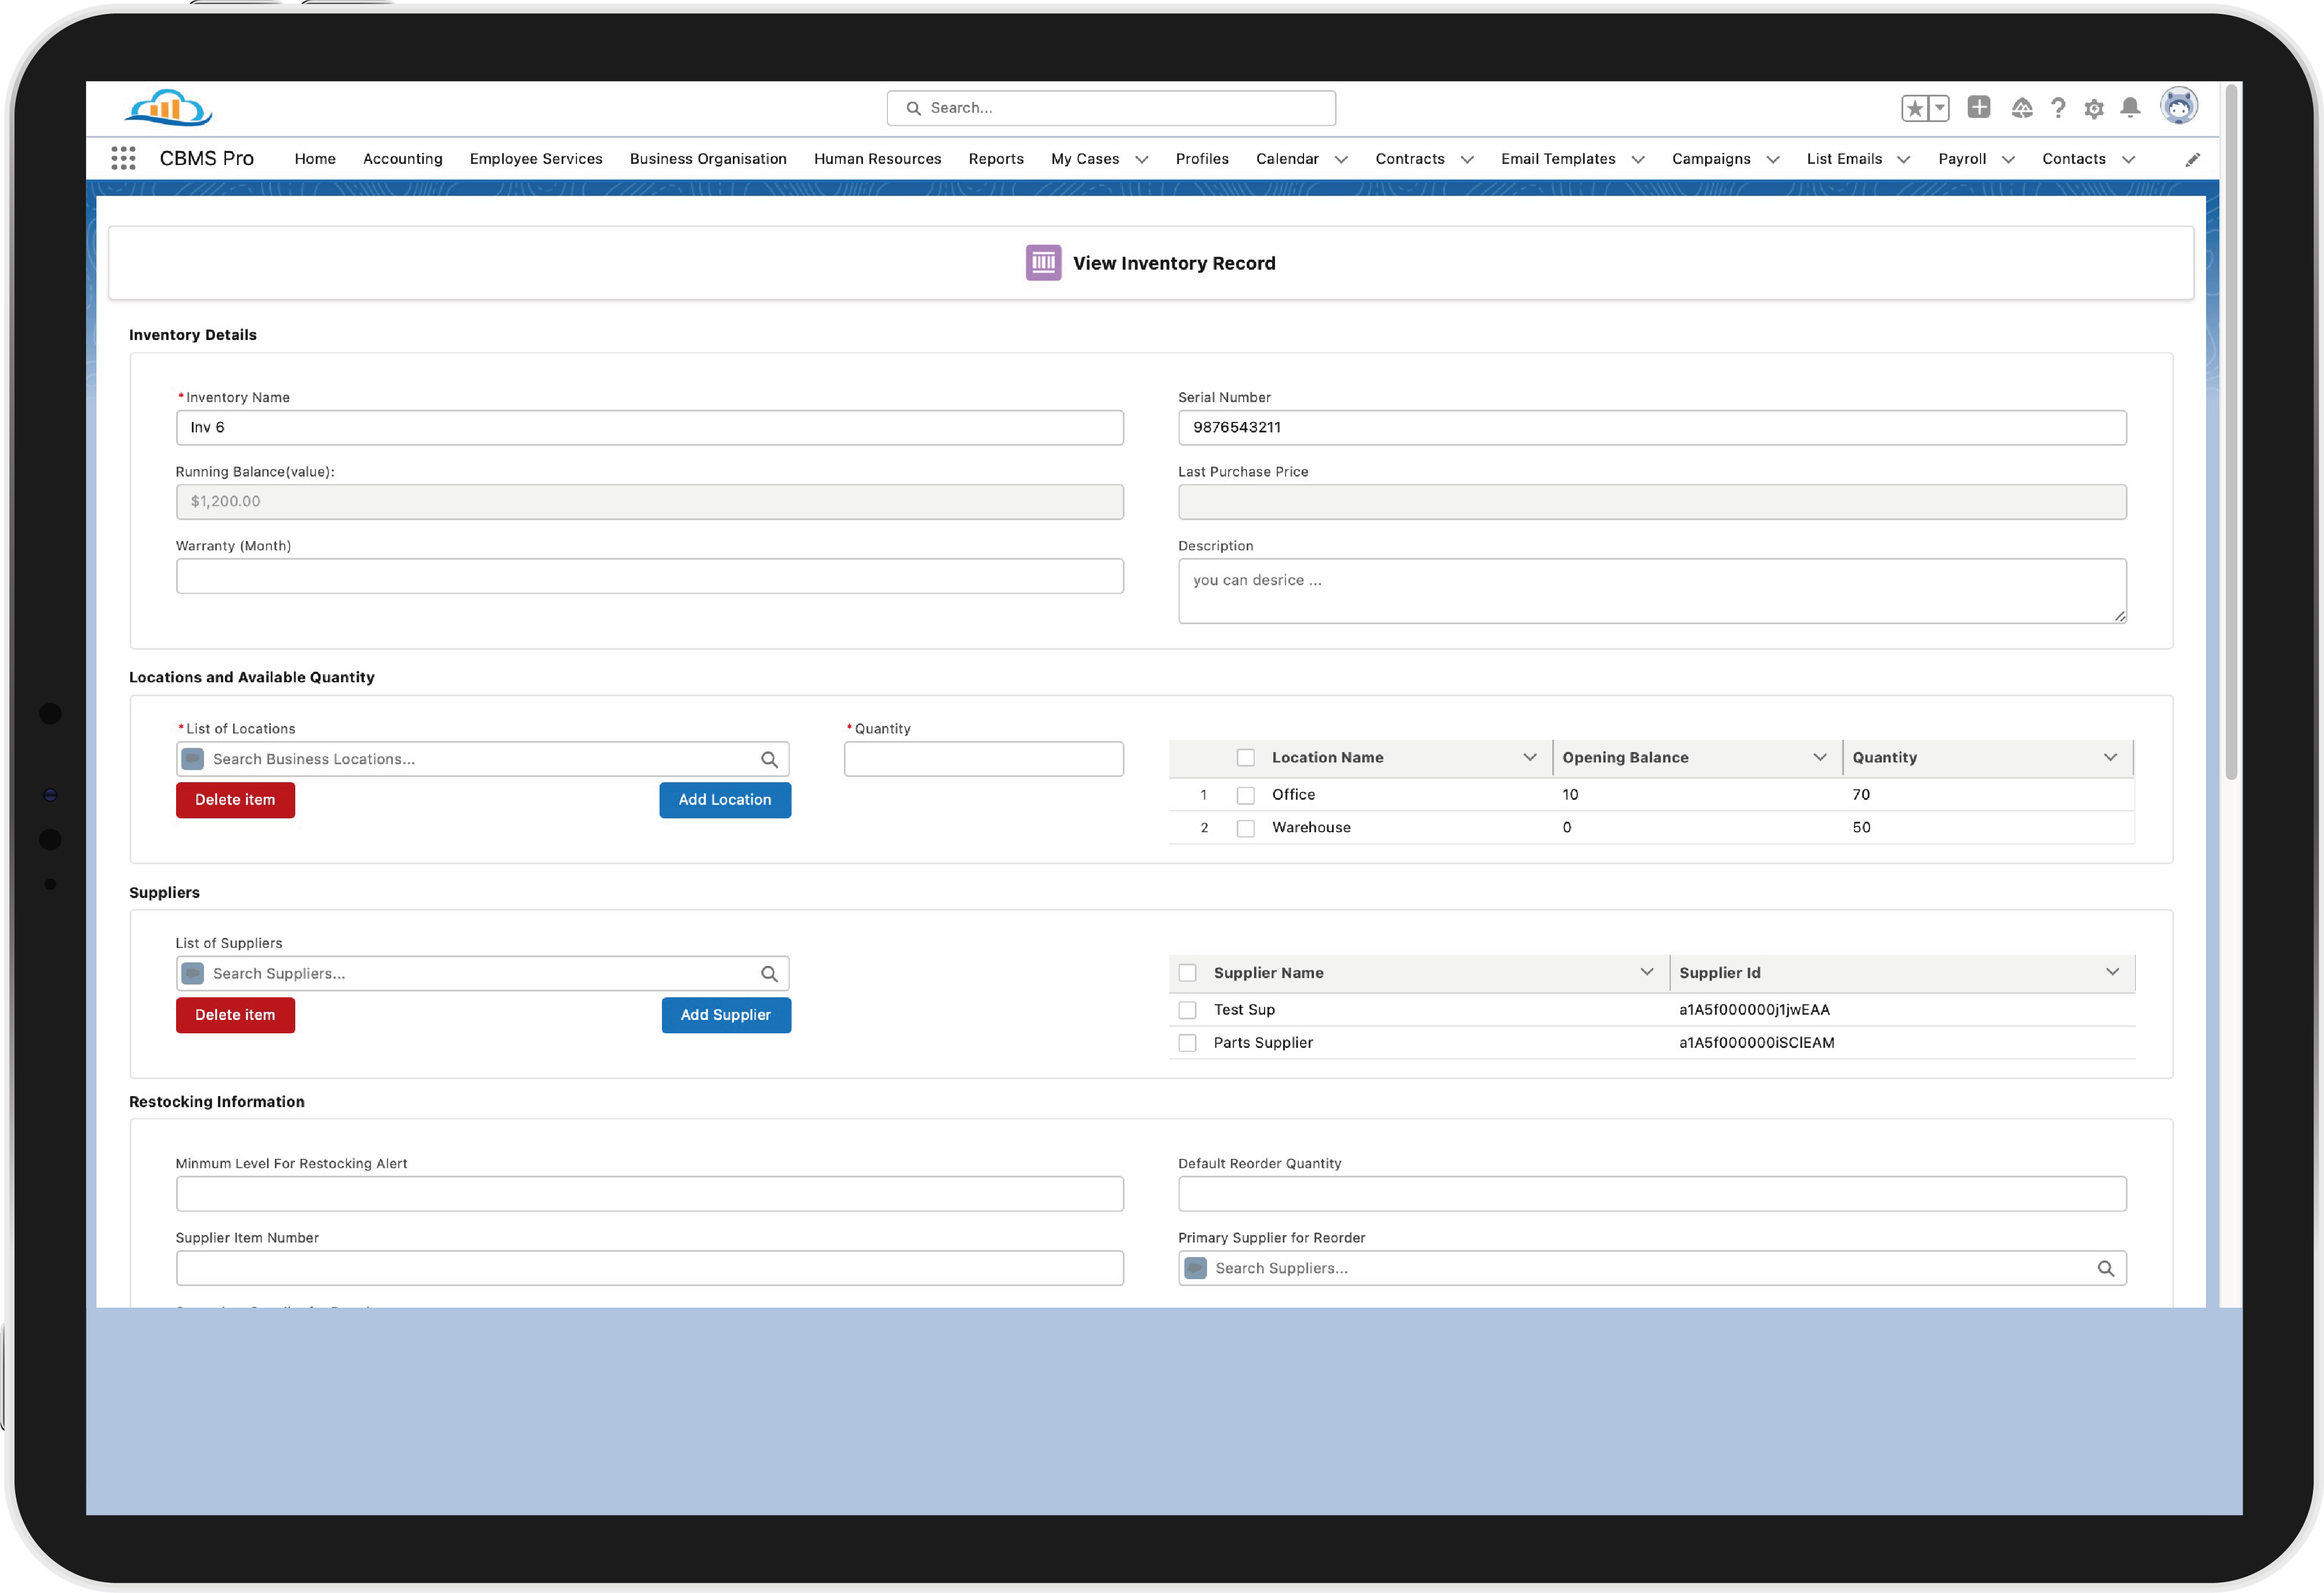Expand the My Cases tab chevron
Image resolution: width=2324 pixels, height=1593 pixels.
click(1141, 159)
